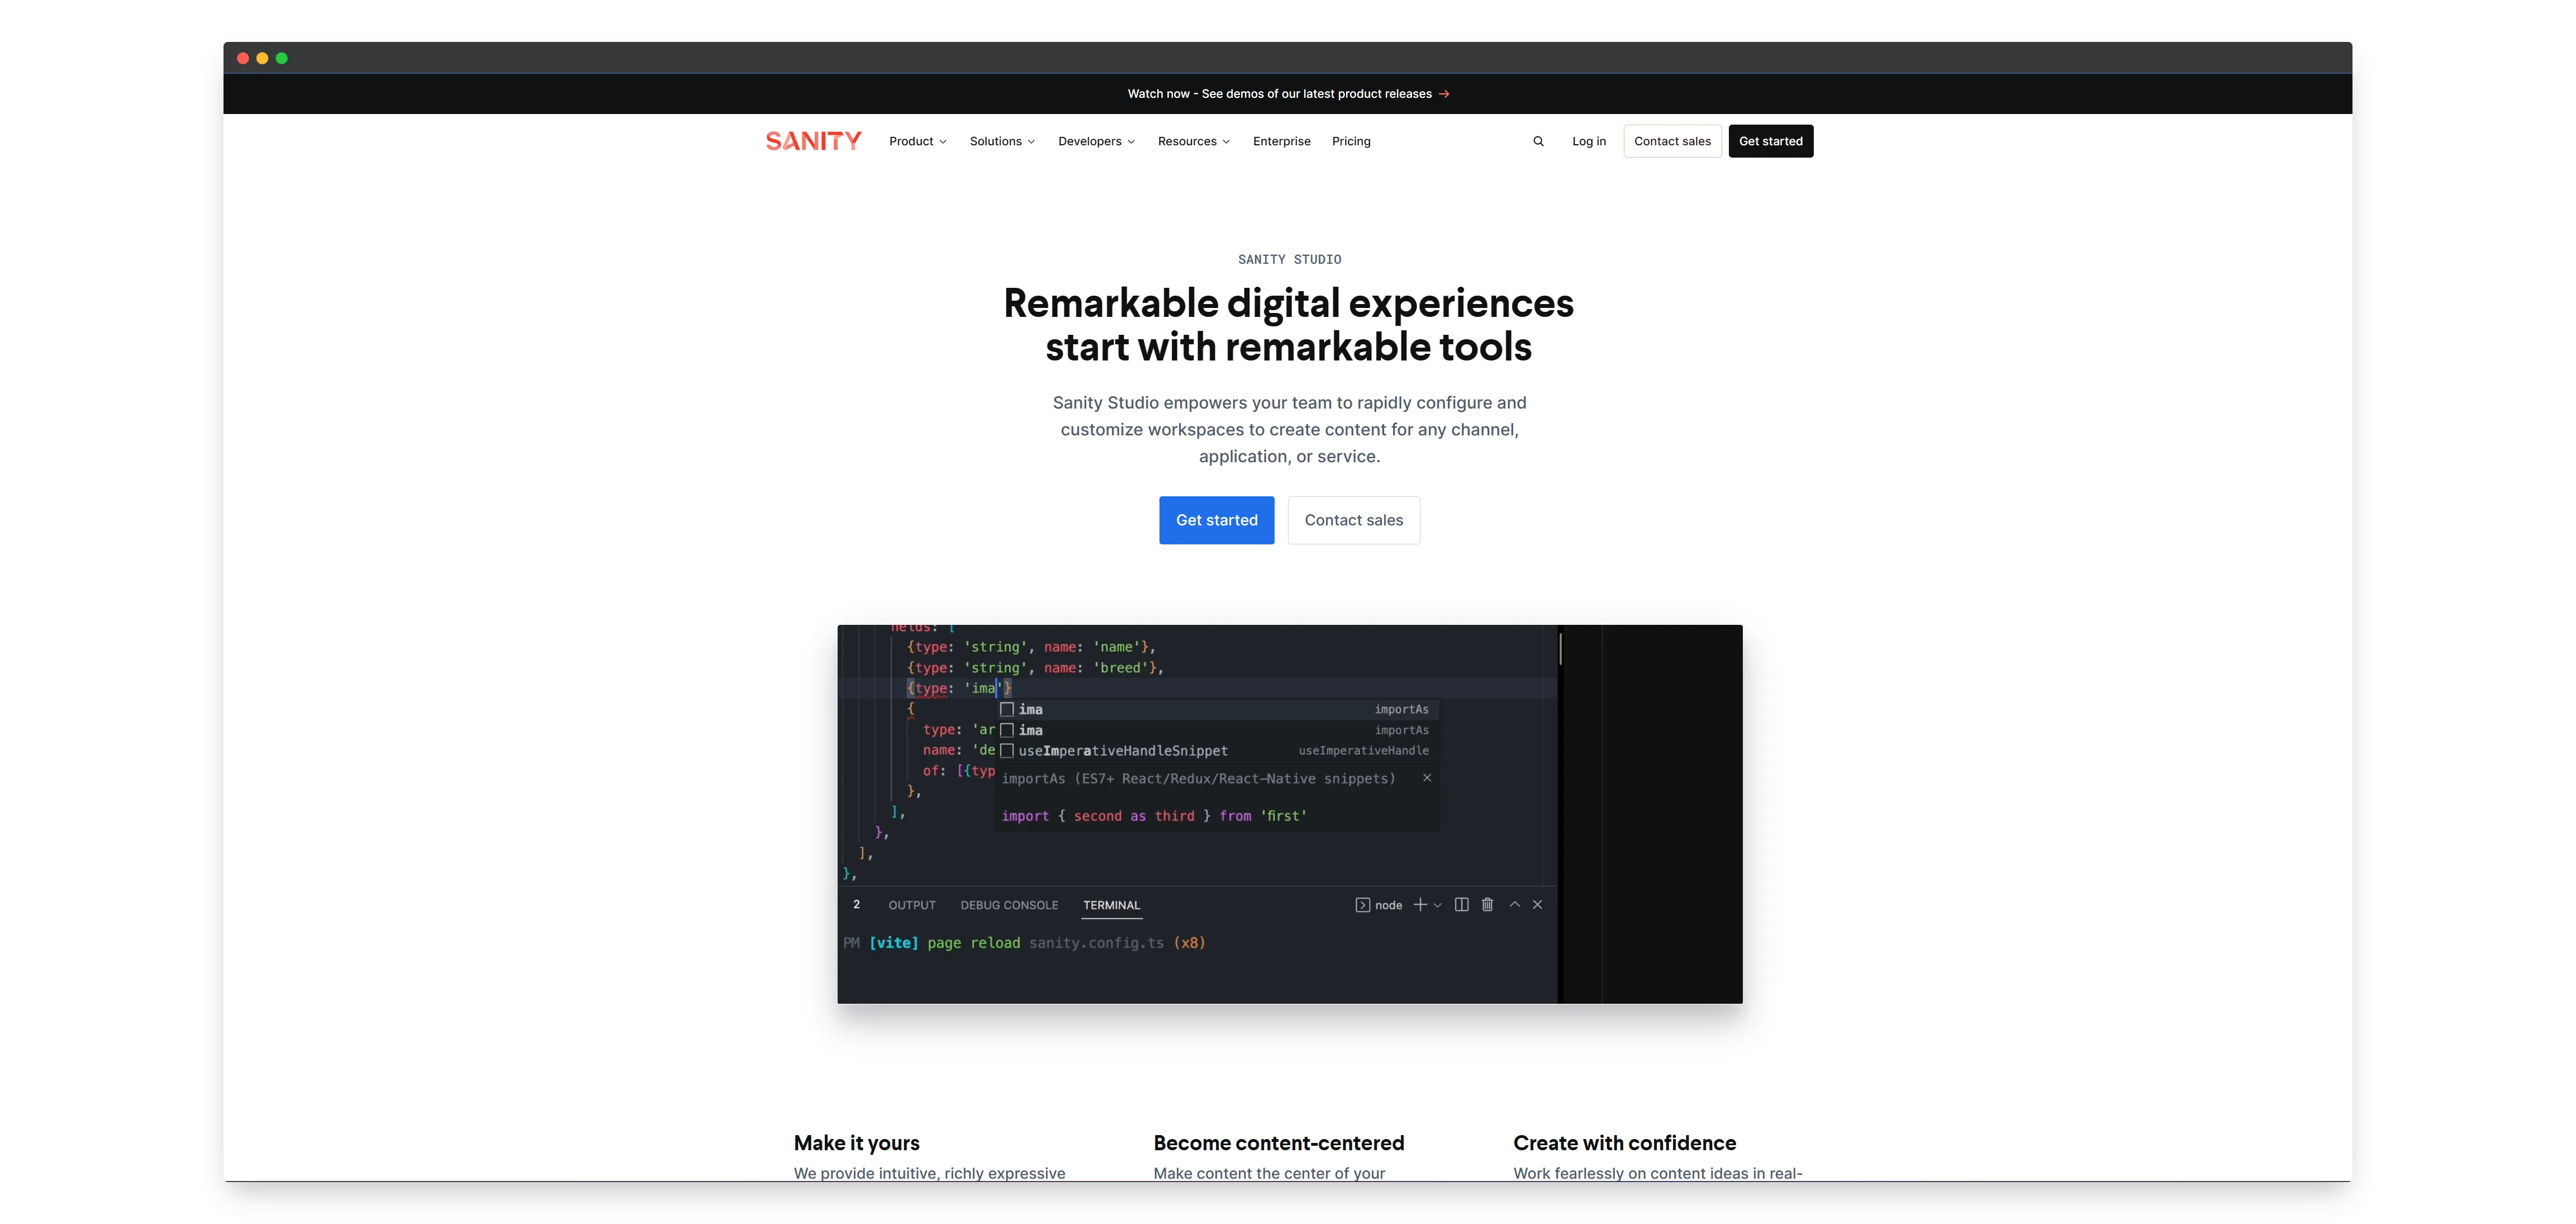Open the new terminal launch profile chevron
Image resolution: width=2576 pixels, height=1224 pixels.
1438,905
